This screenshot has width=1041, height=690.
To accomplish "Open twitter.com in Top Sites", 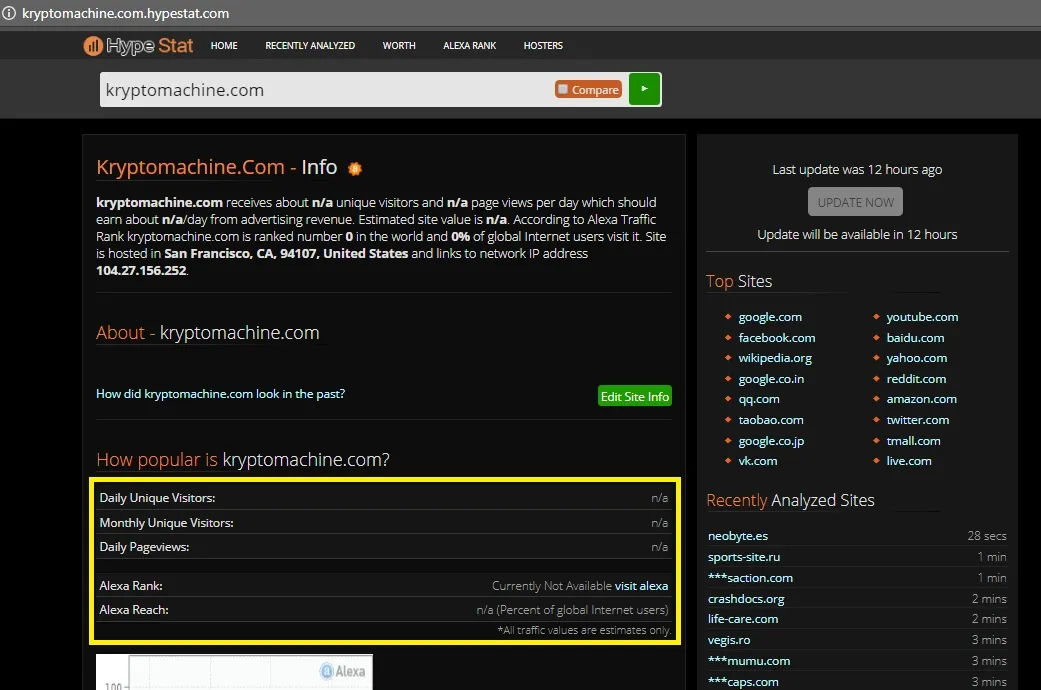I will click(x=918, y=420).
